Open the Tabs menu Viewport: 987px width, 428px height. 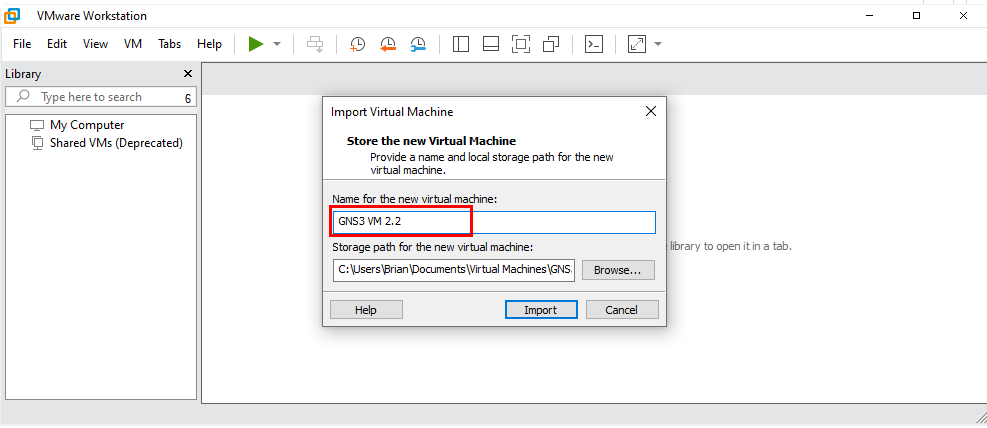169,44
